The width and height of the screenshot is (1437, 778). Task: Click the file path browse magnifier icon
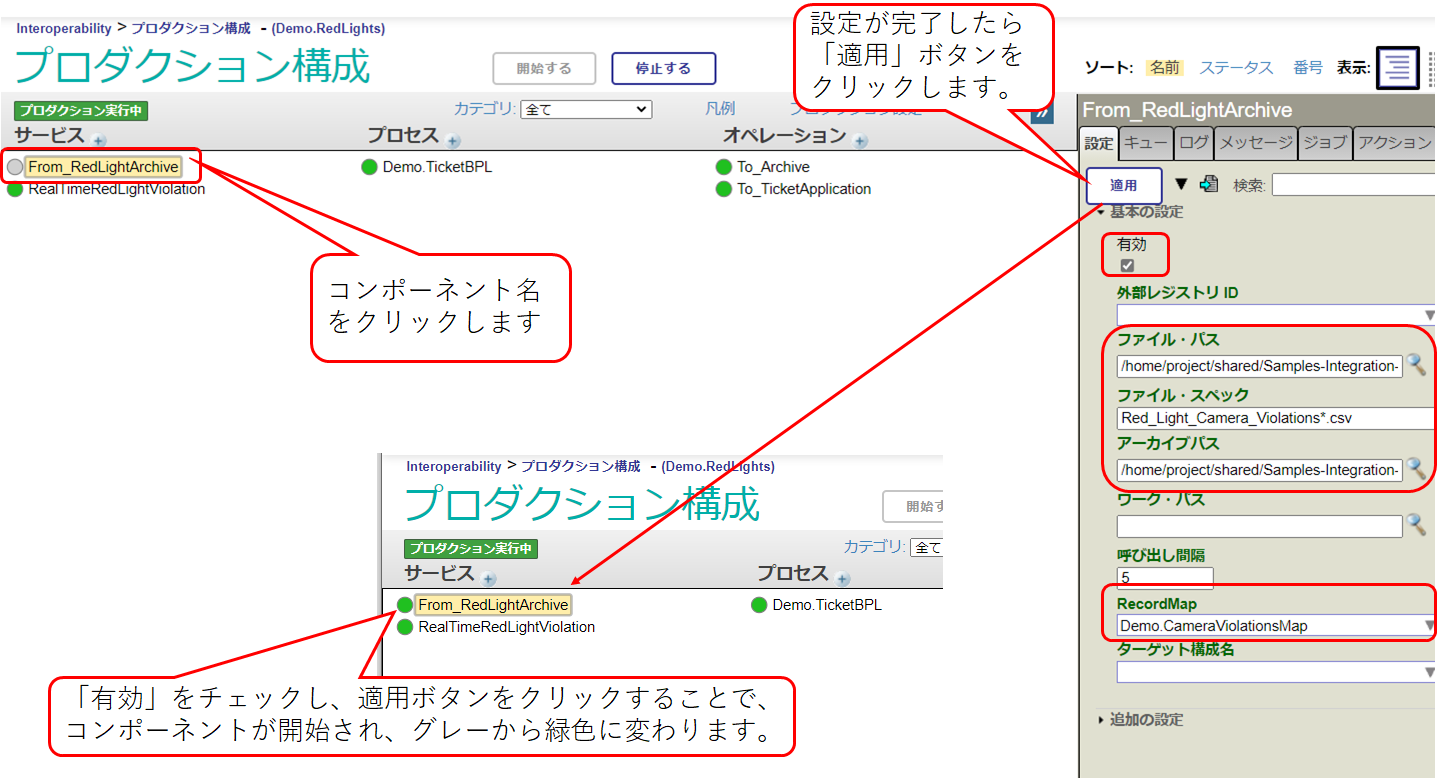coord(1416,365)
